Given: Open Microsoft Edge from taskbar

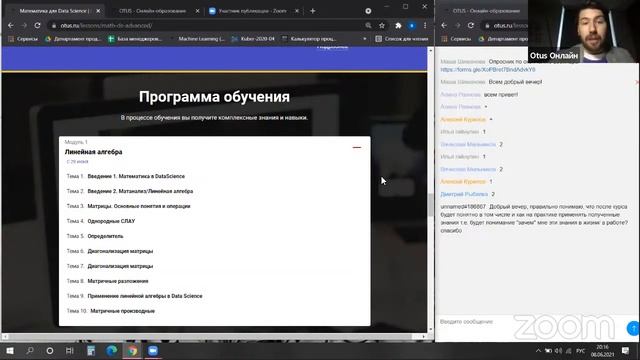Looking at the screenshot, I should click(111, 351).
